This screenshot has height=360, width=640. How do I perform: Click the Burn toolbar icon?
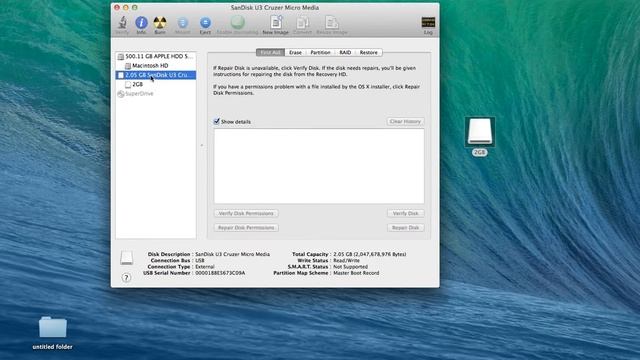pos(160,24)
